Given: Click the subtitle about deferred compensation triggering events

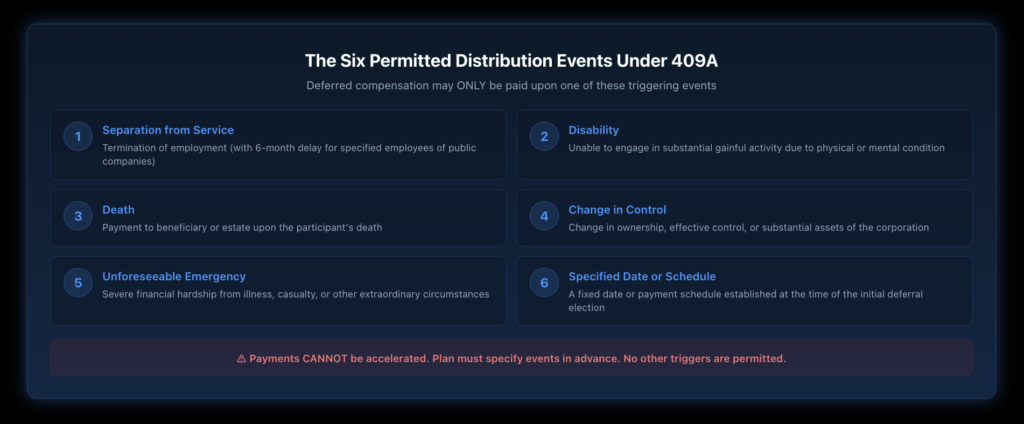Looking at the screenshot, I should 511,86.
